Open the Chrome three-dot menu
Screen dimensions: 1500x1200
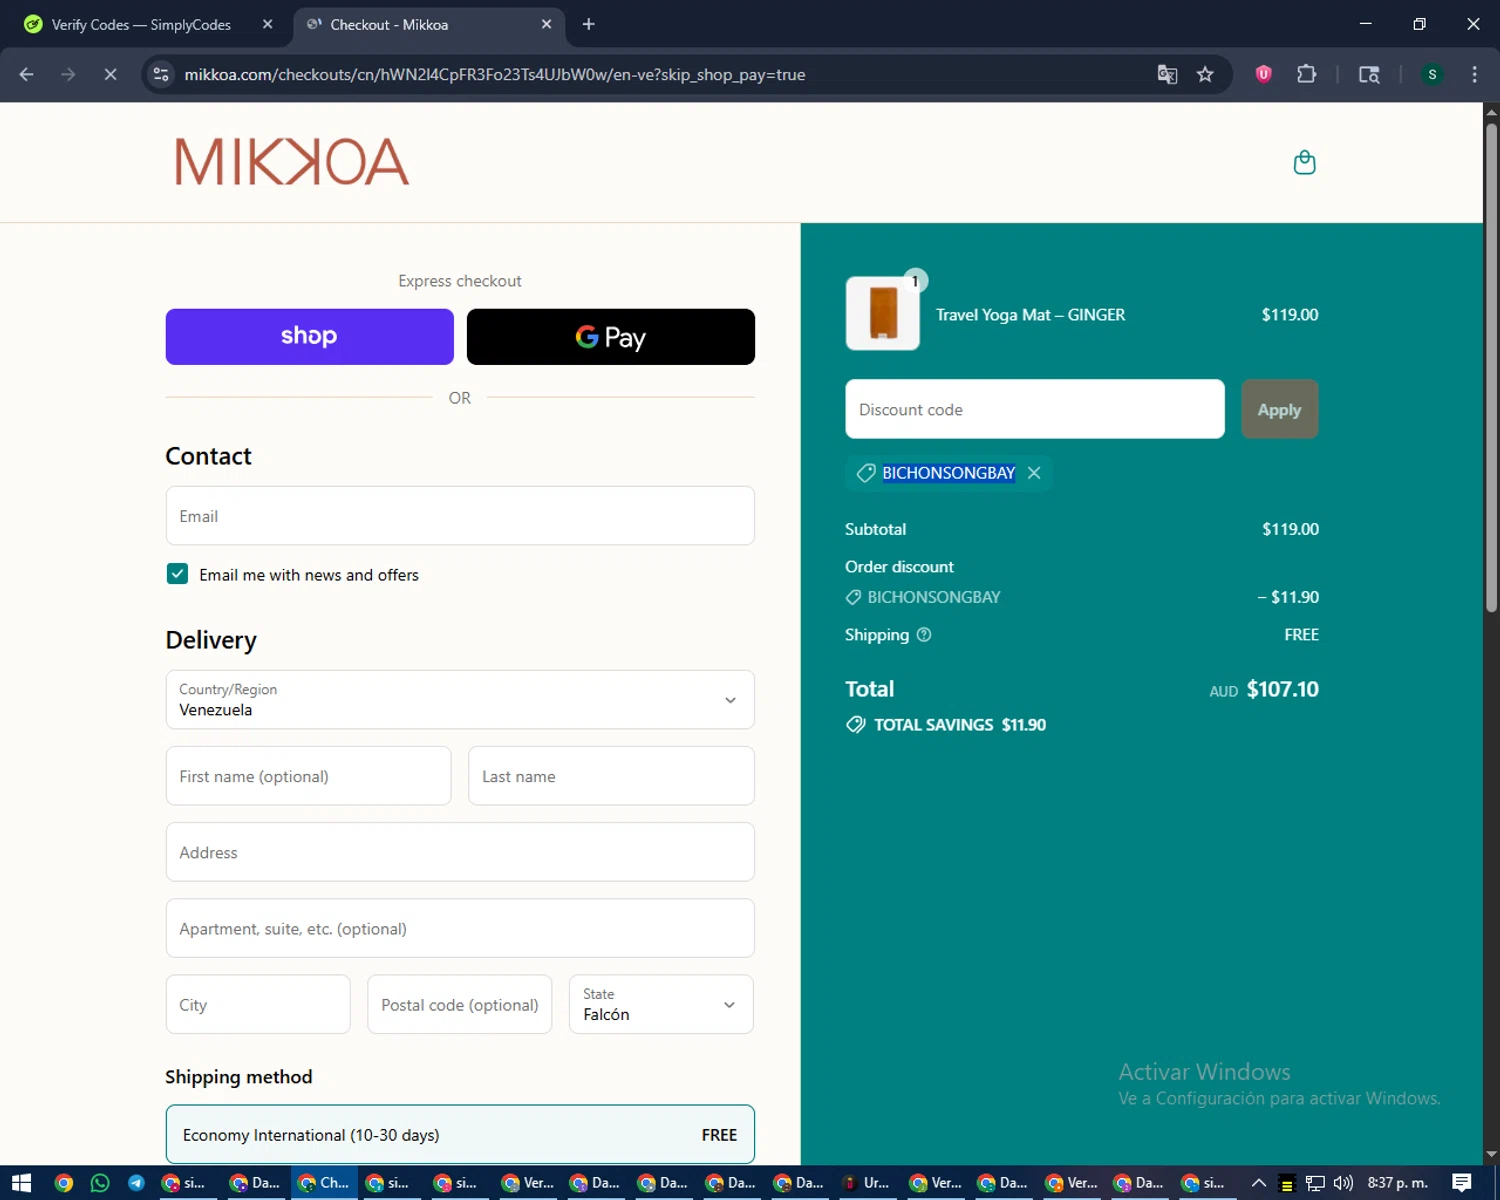(x=1474, y=74)
